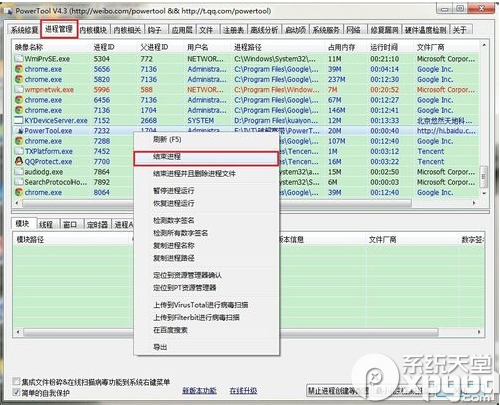Viewport: 500px width, 405px height.
Task: Click the QQProtect.exe penguin icon
Action: (x=19, y=161)
